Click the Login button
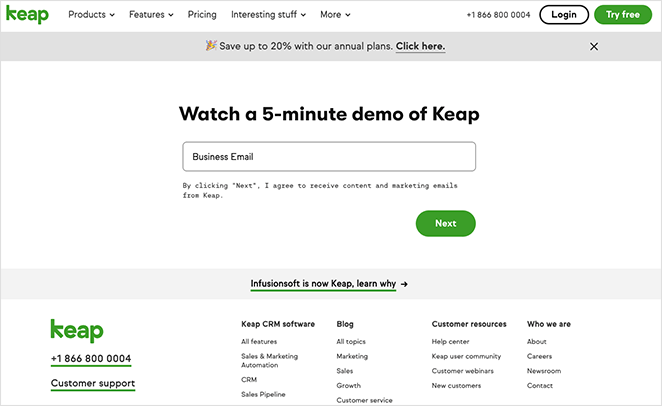662x406 pixels. 564,15
